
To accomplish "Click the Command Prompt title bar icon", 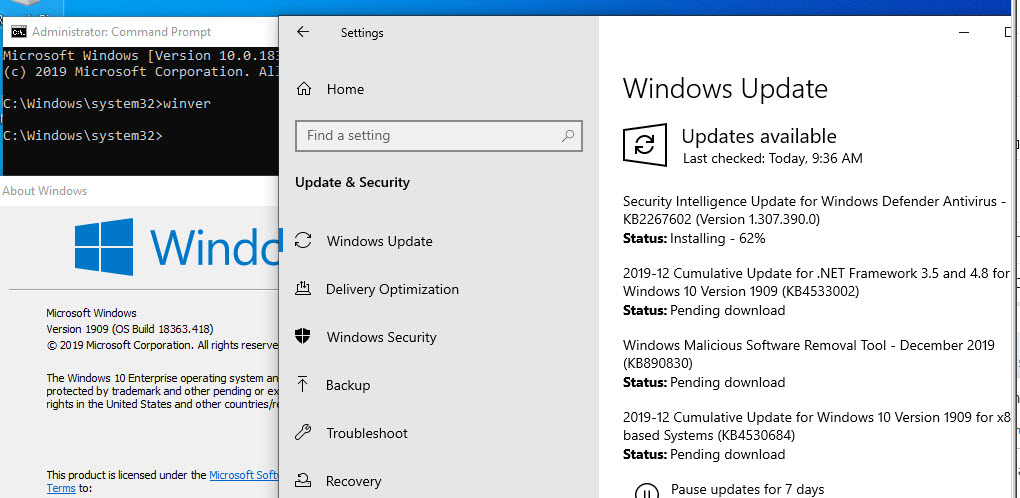I will click(x=19, y=31).
